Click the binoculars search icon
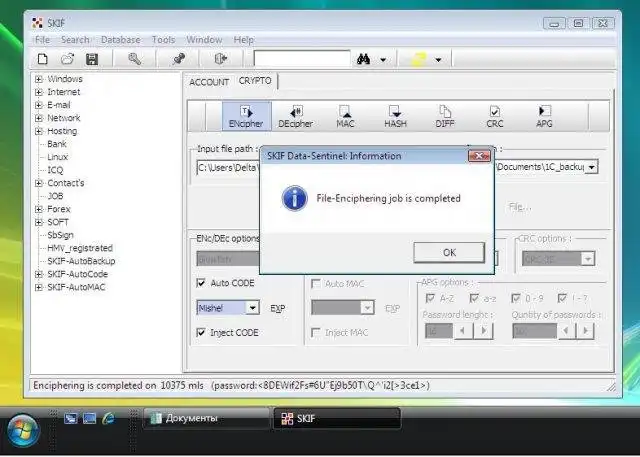Viewport: 640px width, 457px height. [363, 60]
